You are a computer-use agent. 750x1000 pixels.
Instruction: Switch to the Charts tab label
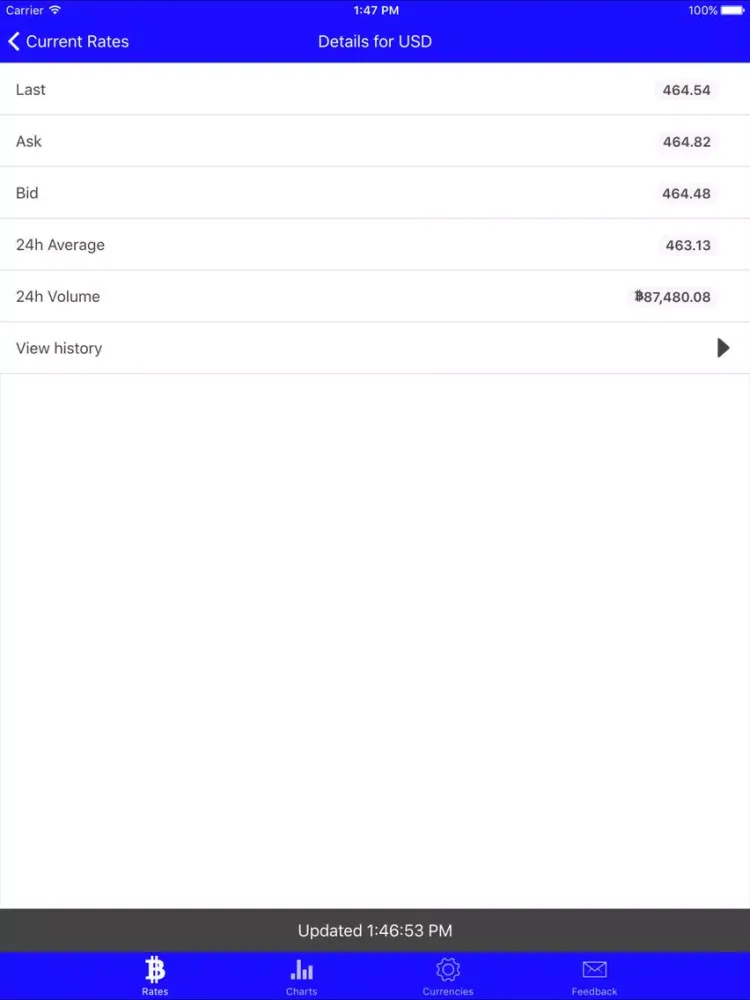point(301,991)
